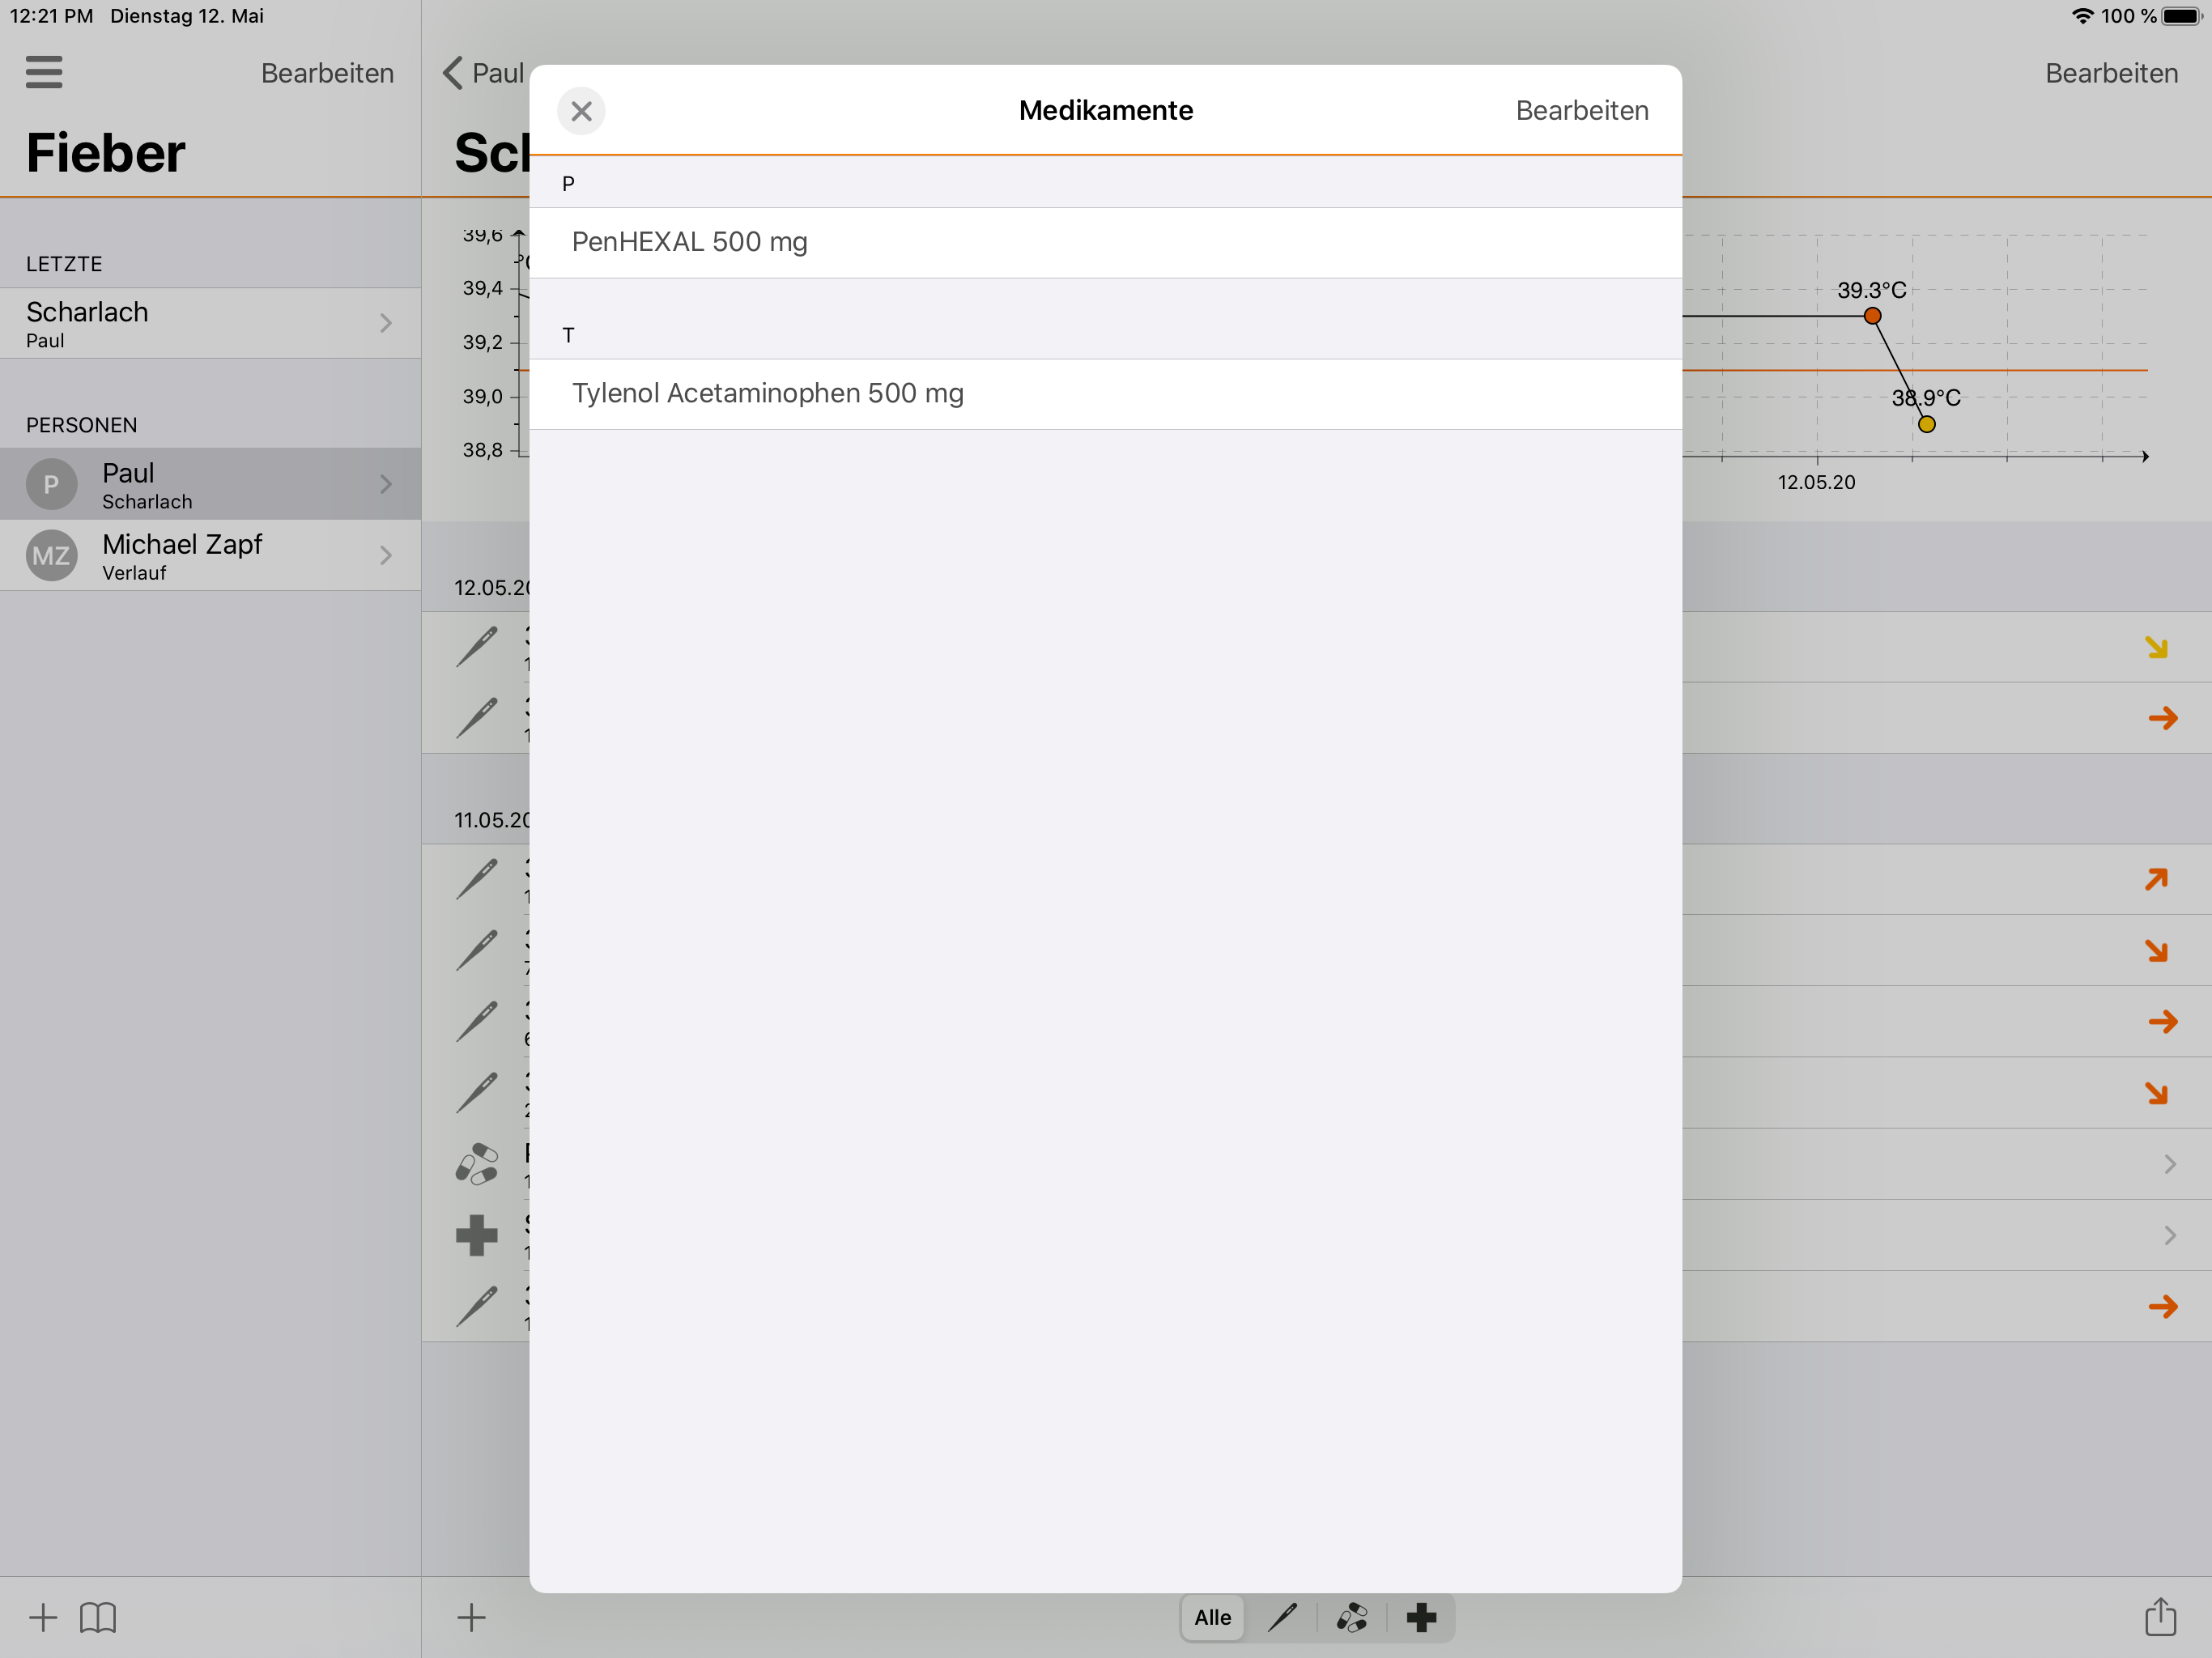The width and height of the screenshot is (2212, 1658).
Task: Click the add entry plus icon
Action: click(471, 1617)
